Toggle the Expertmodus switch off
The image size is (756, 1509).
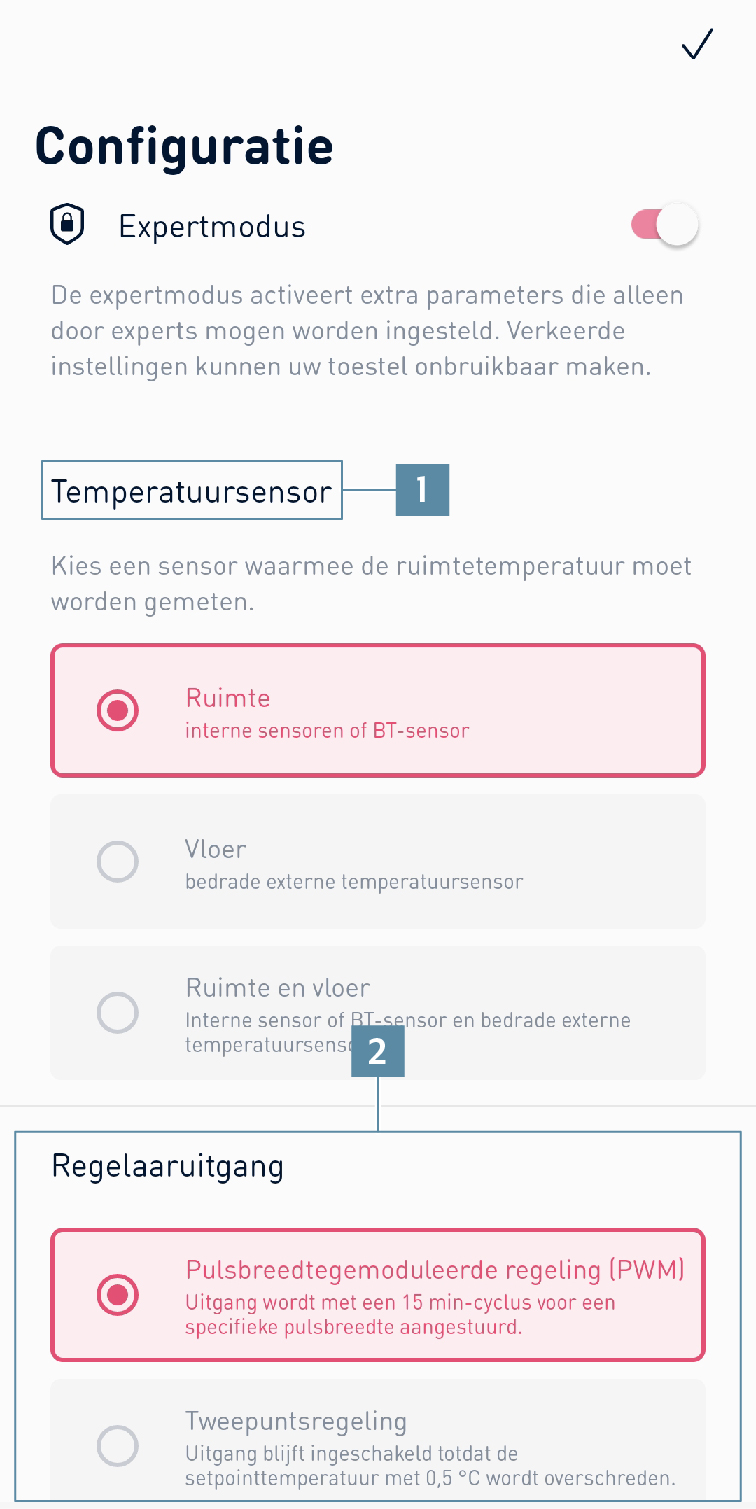click(x=665, y=225)
